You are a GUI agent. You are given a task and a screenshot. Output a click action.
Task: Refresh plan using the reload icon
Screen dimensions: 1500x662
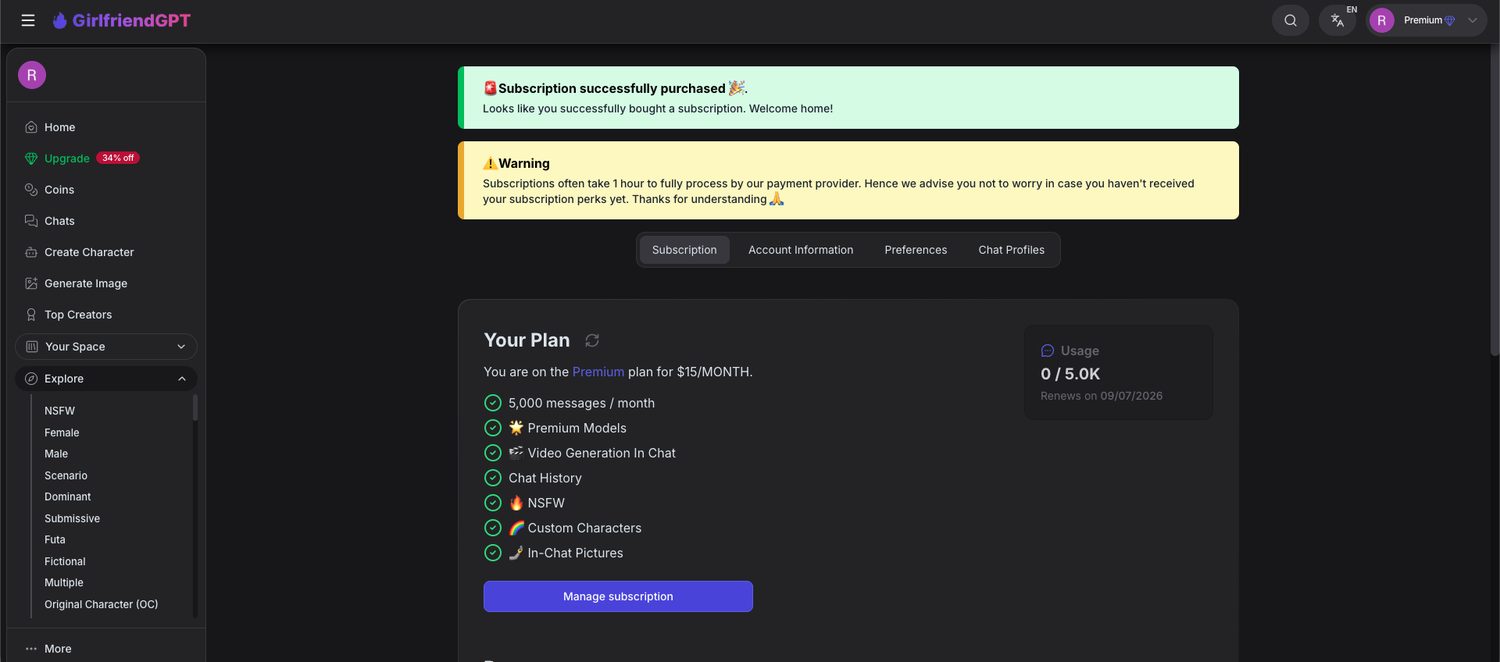pyautogui.click(x=592, y=340)
